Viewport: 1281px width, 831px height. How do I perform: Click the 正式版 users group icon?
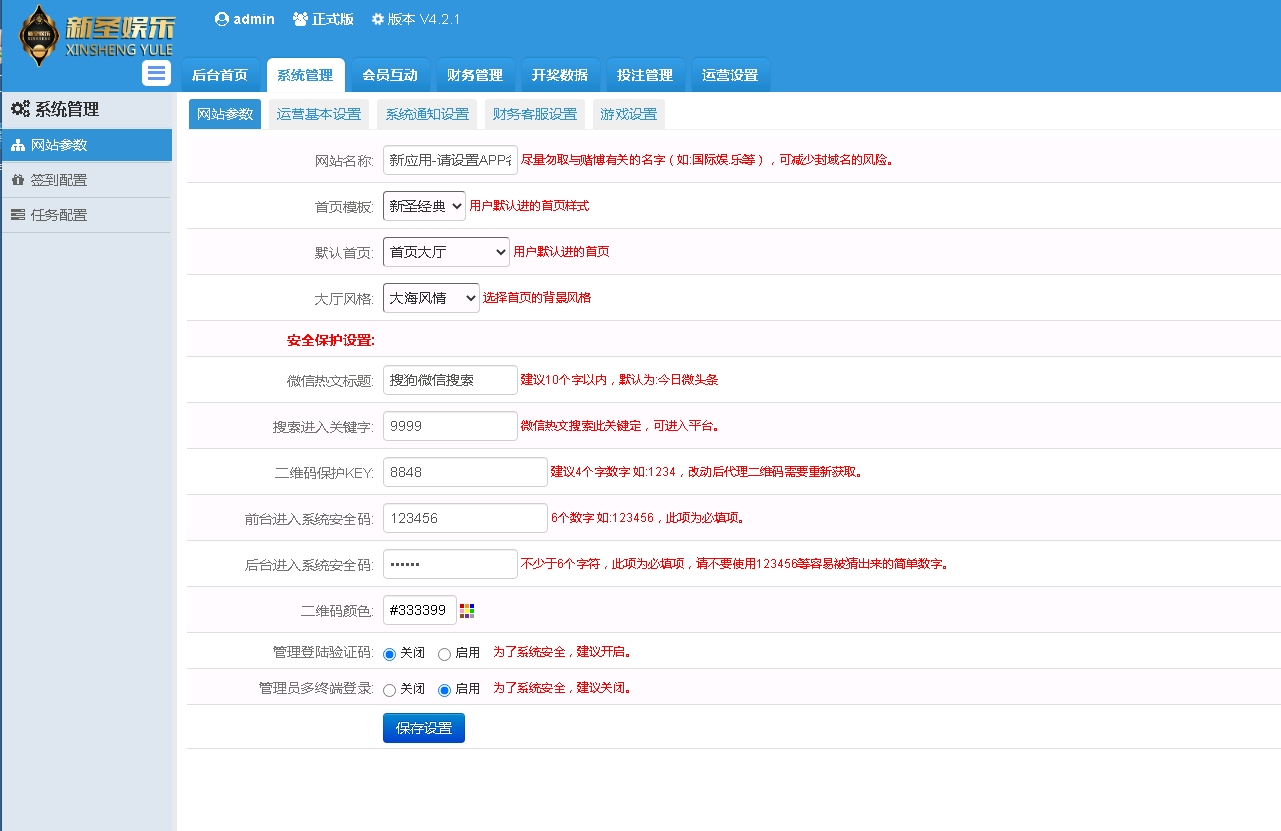[x=300, y=19]
